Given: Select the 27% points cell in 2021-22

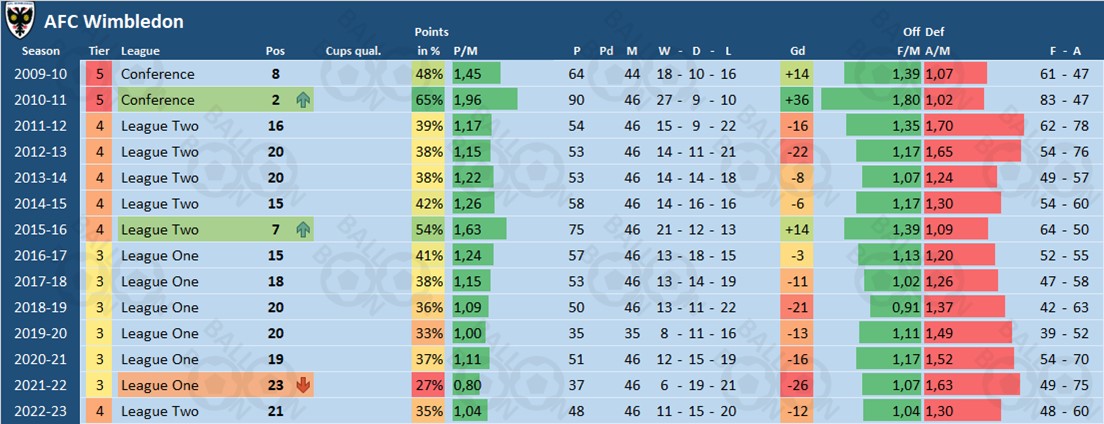Looking at the screenshot, I should (430, 386).
